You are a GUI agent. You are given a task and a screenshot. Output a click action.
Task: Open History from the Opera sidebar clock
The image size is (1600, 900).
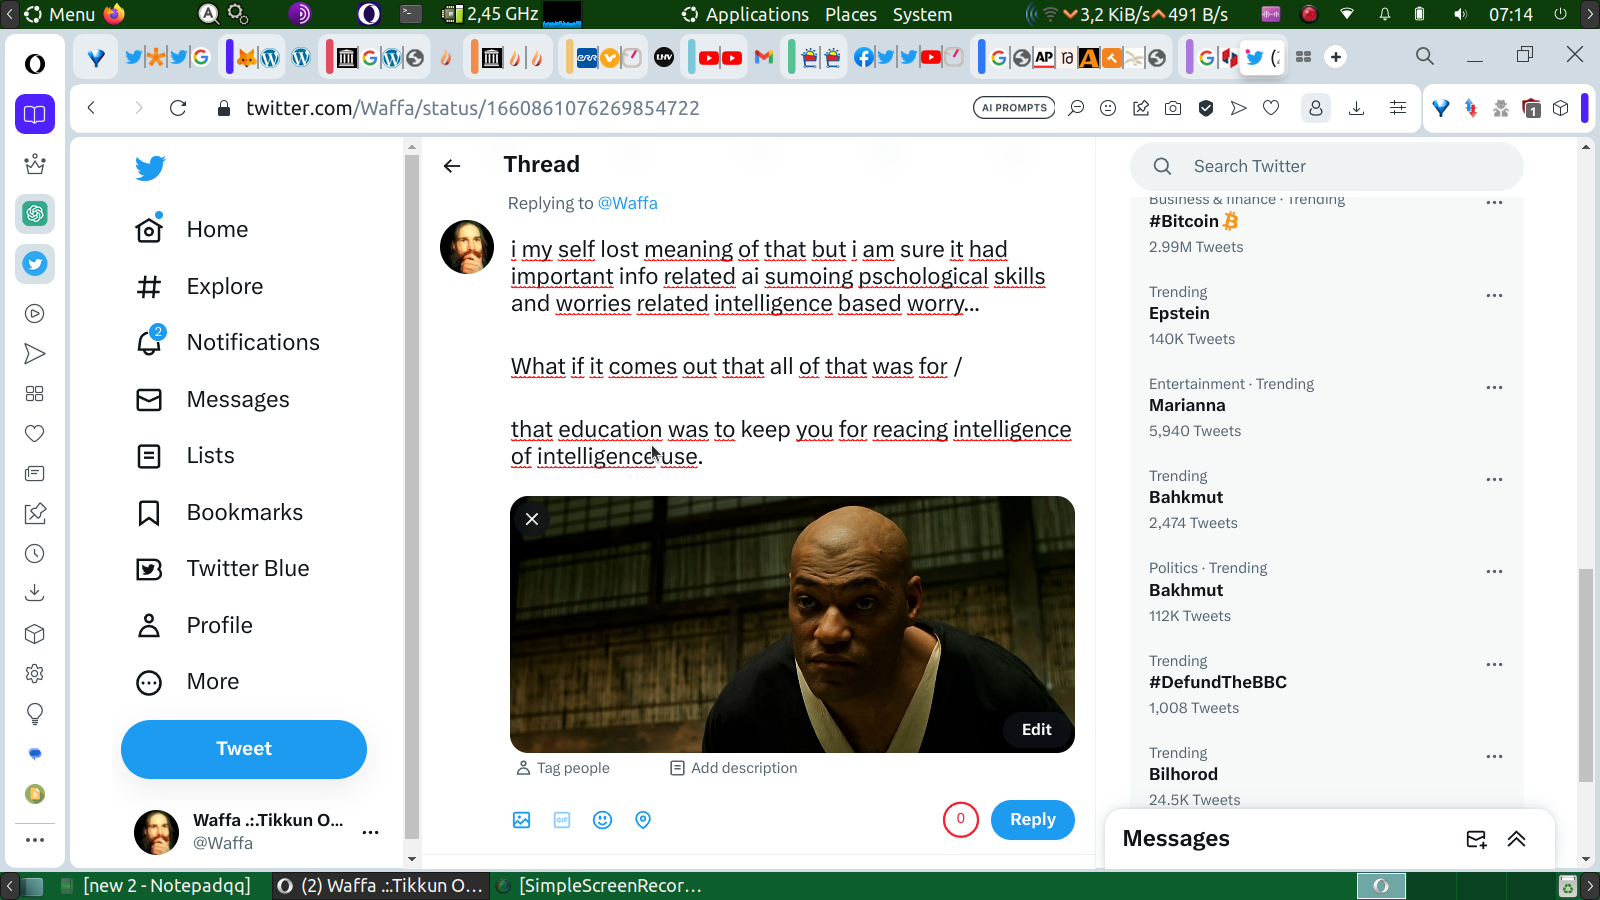(35, 553)
